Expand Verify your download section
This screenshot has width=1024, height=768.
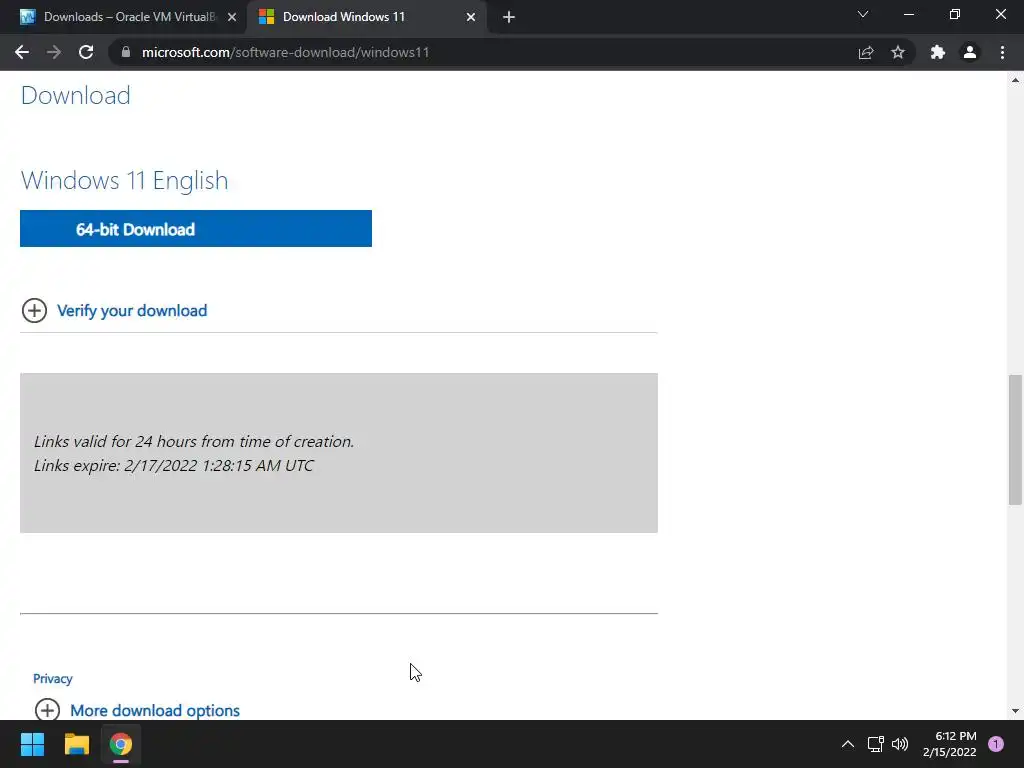click(34, 310)
